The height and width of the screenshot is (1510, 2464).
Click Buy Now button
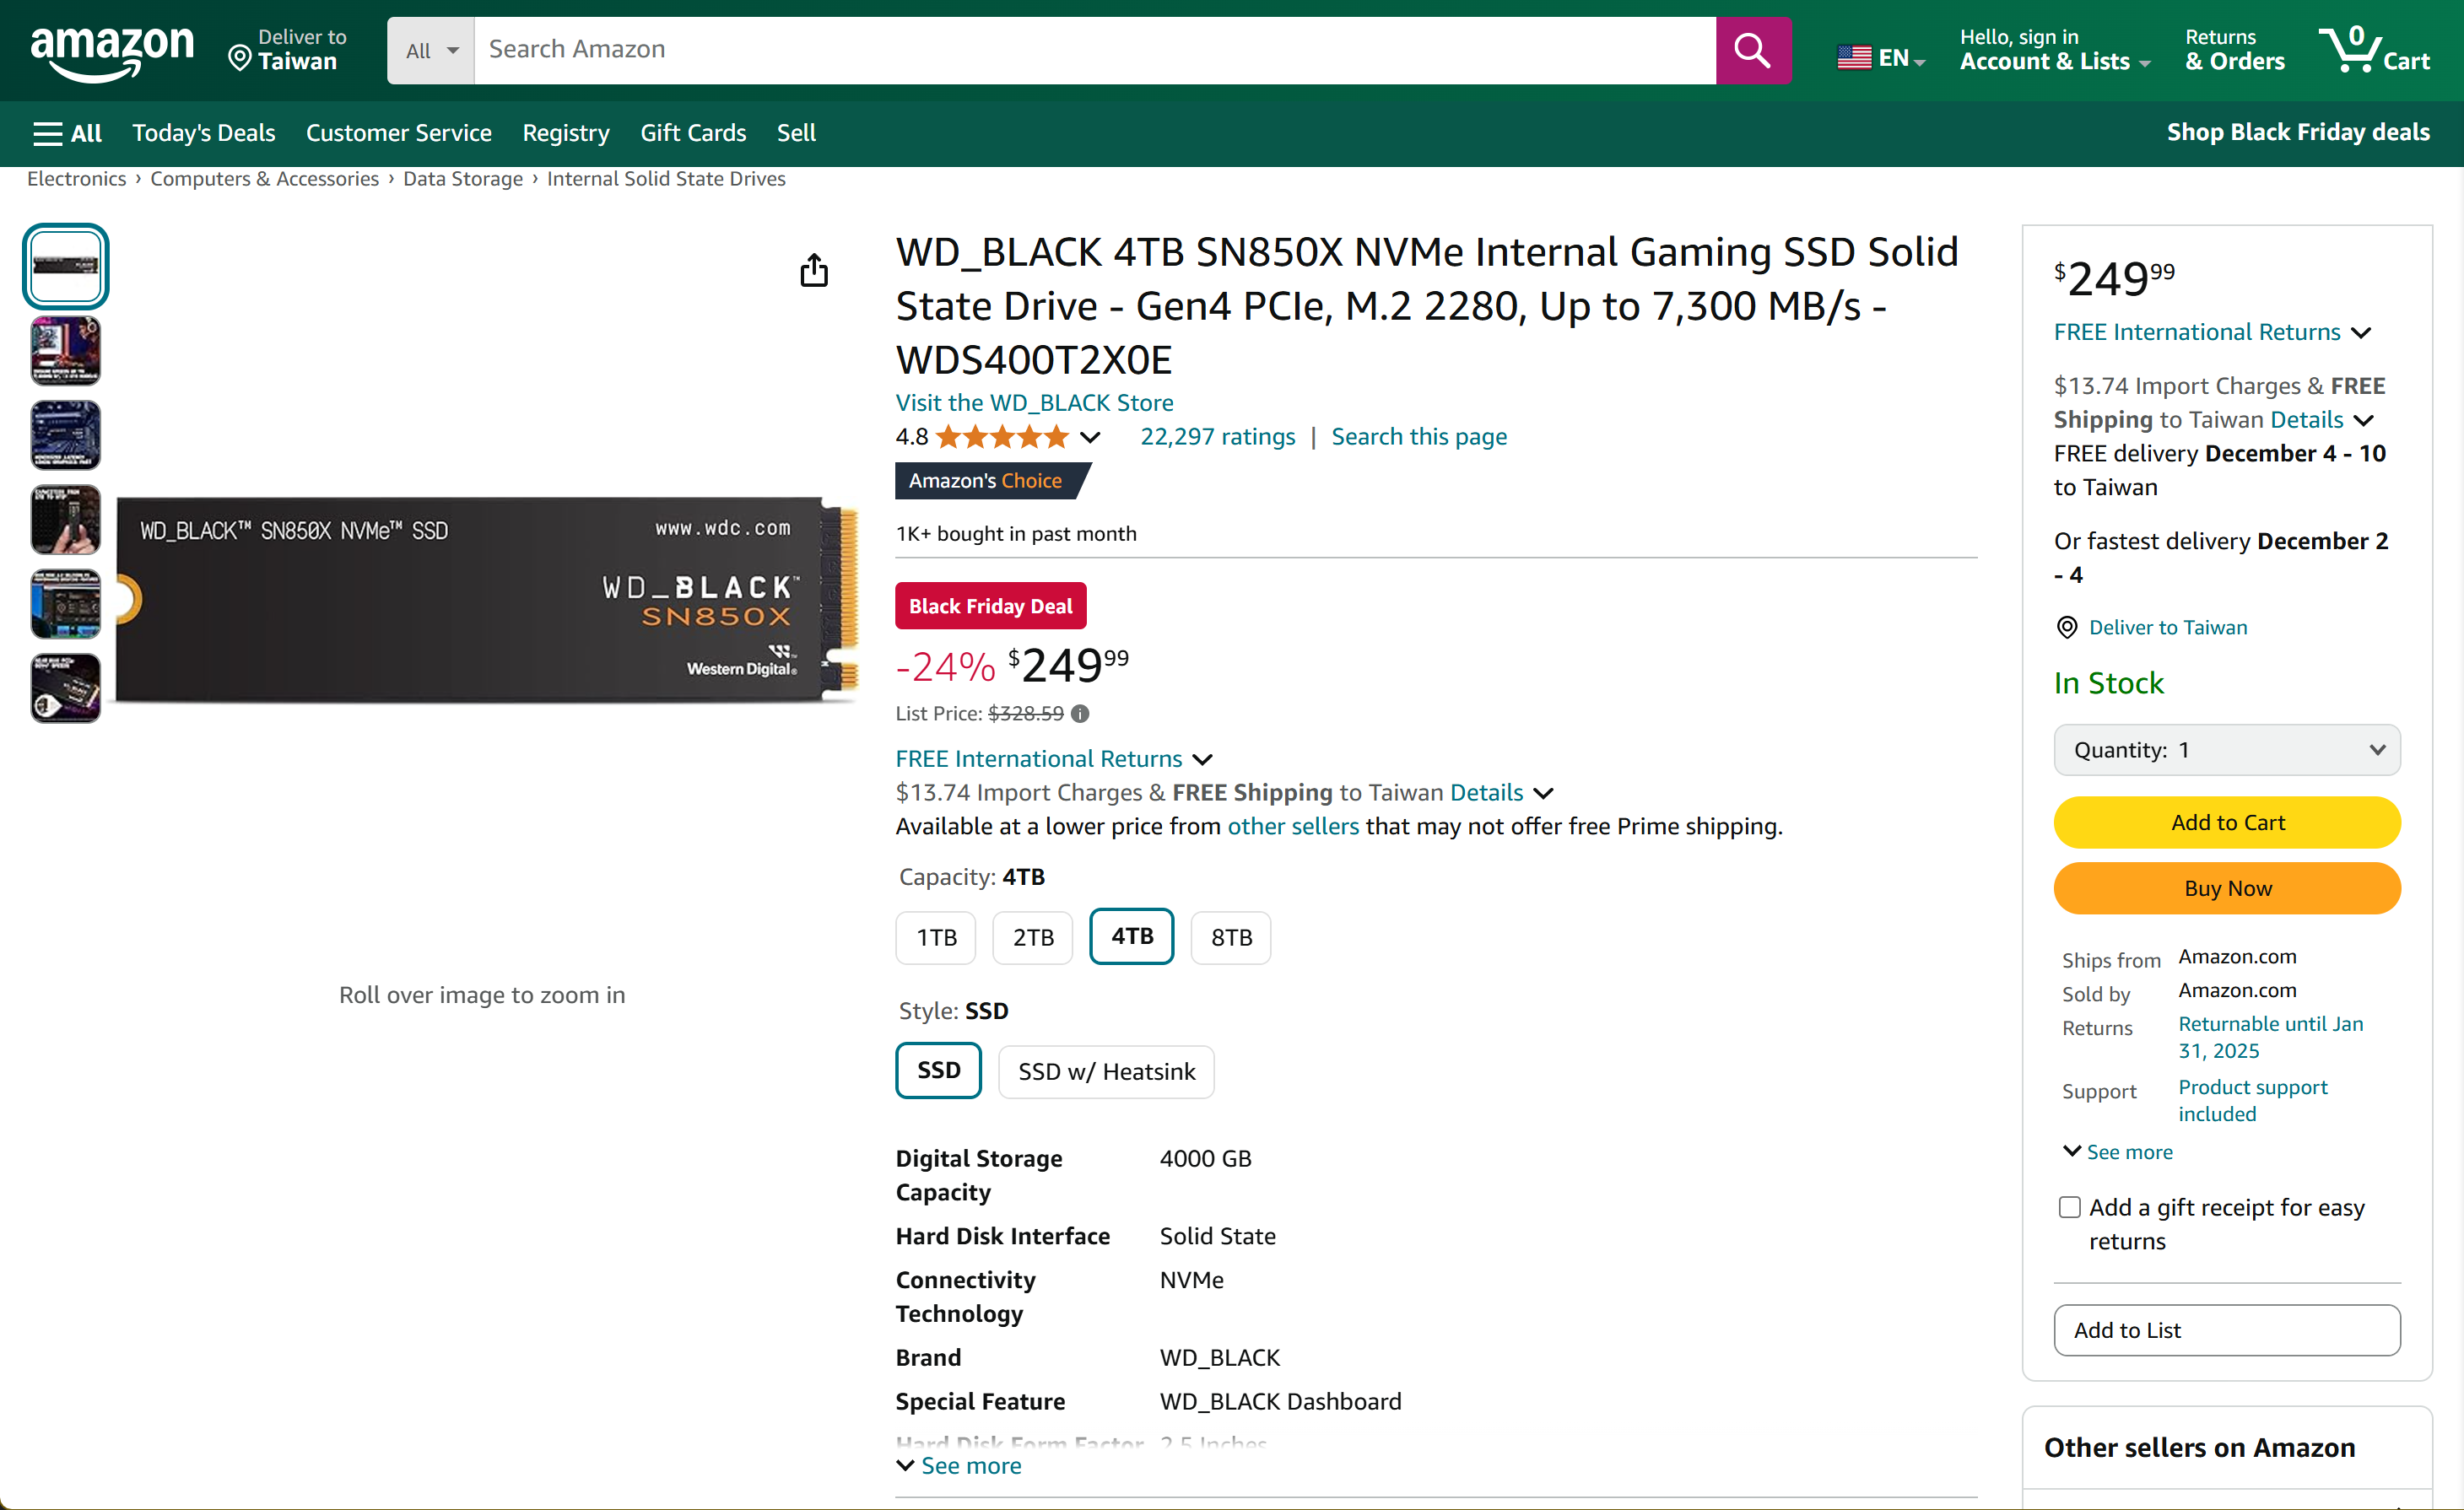click(x=2227, y=888)
